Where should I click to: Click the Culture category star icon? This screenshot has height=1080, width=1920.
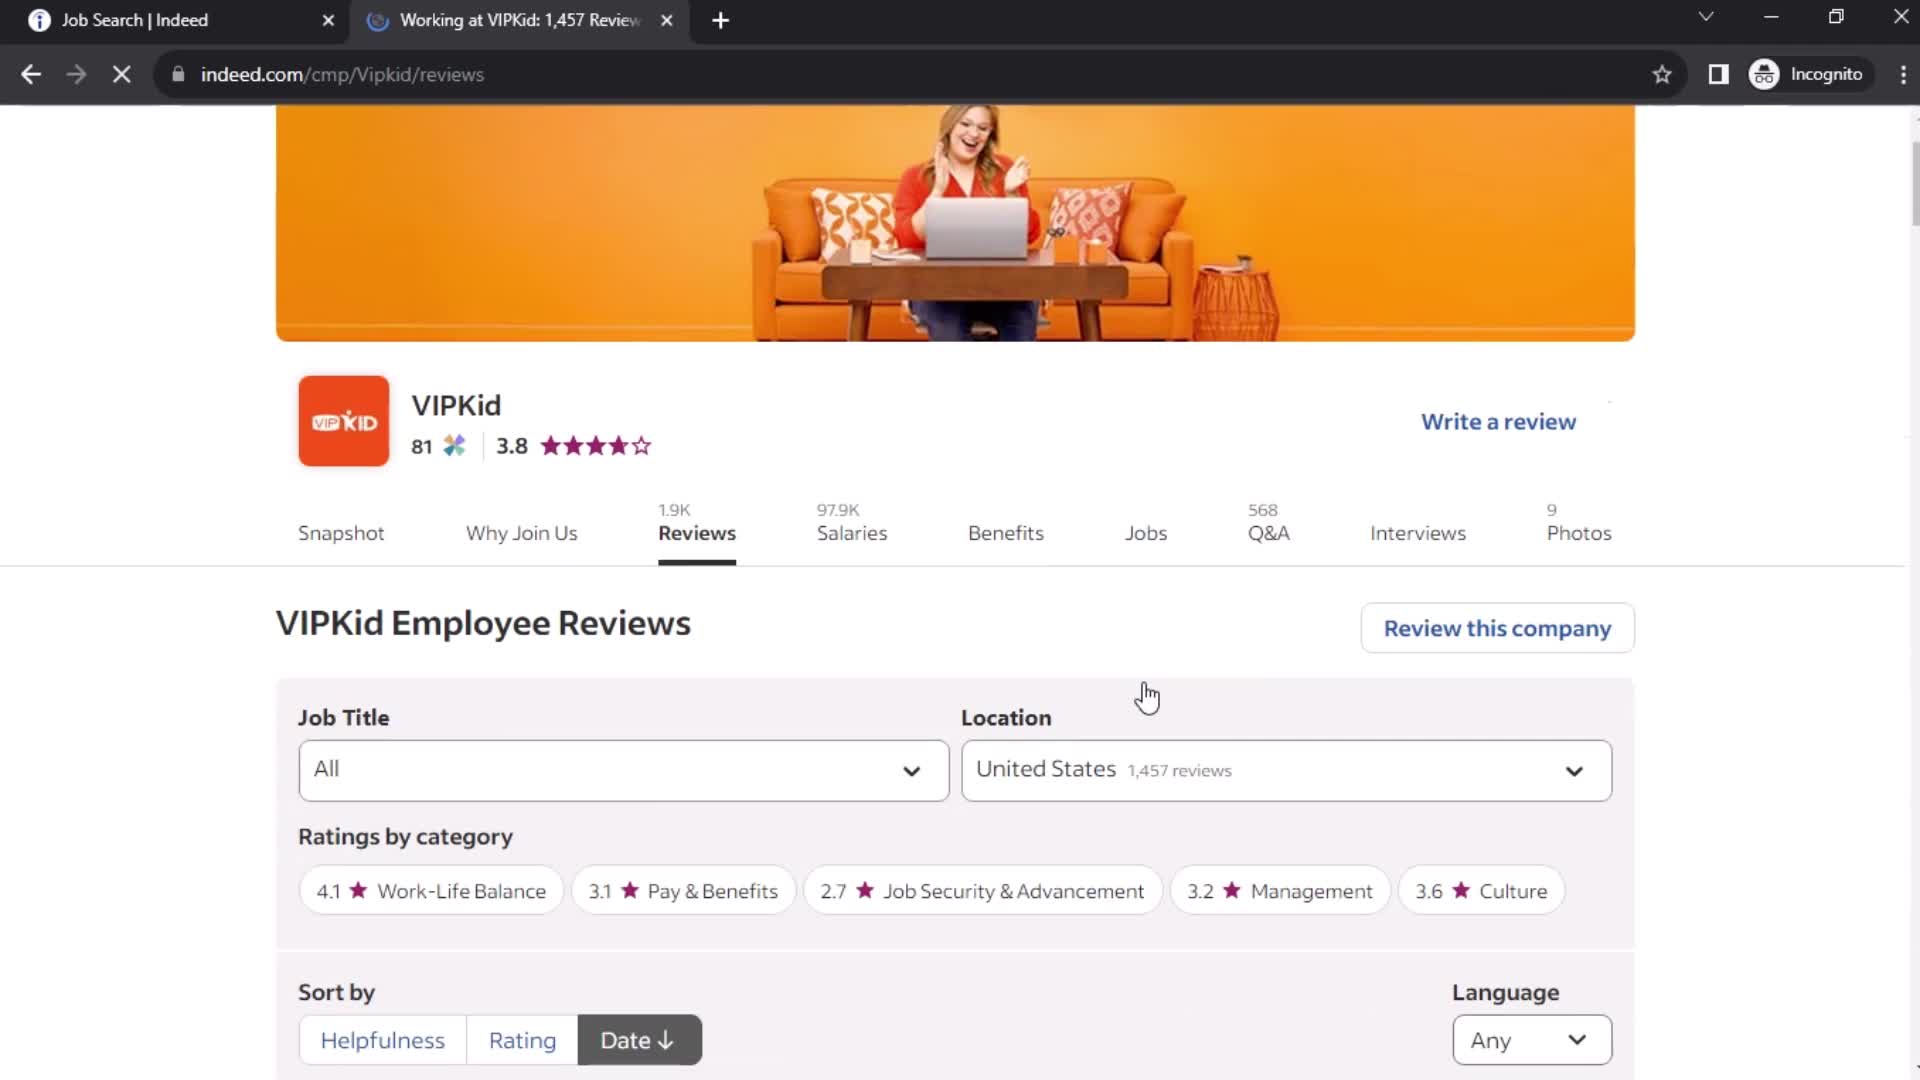point(1462,890)
